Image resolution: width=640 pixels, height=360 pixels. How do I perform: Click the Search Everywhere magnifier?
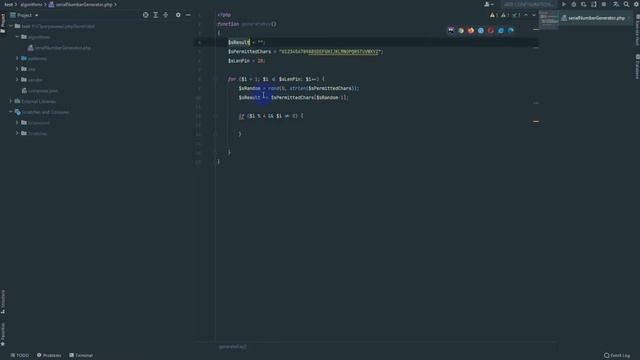pyautogui.click(x=626, y=4)
